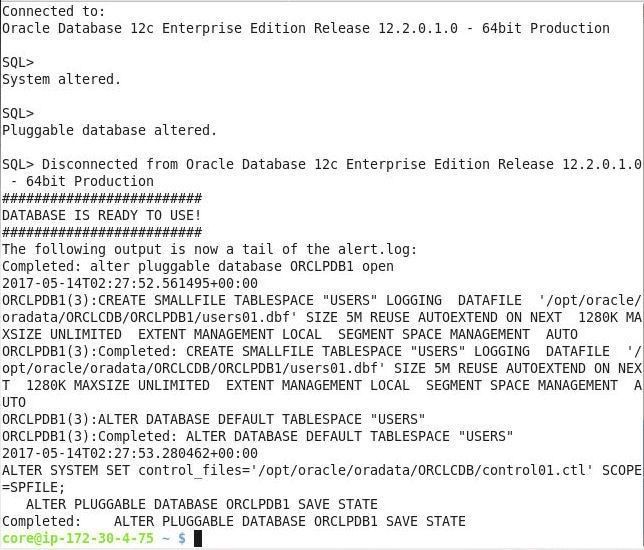Viewport: 644px width, 550px height.
Task: Click the 'DATABASE IS READY TO USE!' line
Action: (x=102, y=215)
